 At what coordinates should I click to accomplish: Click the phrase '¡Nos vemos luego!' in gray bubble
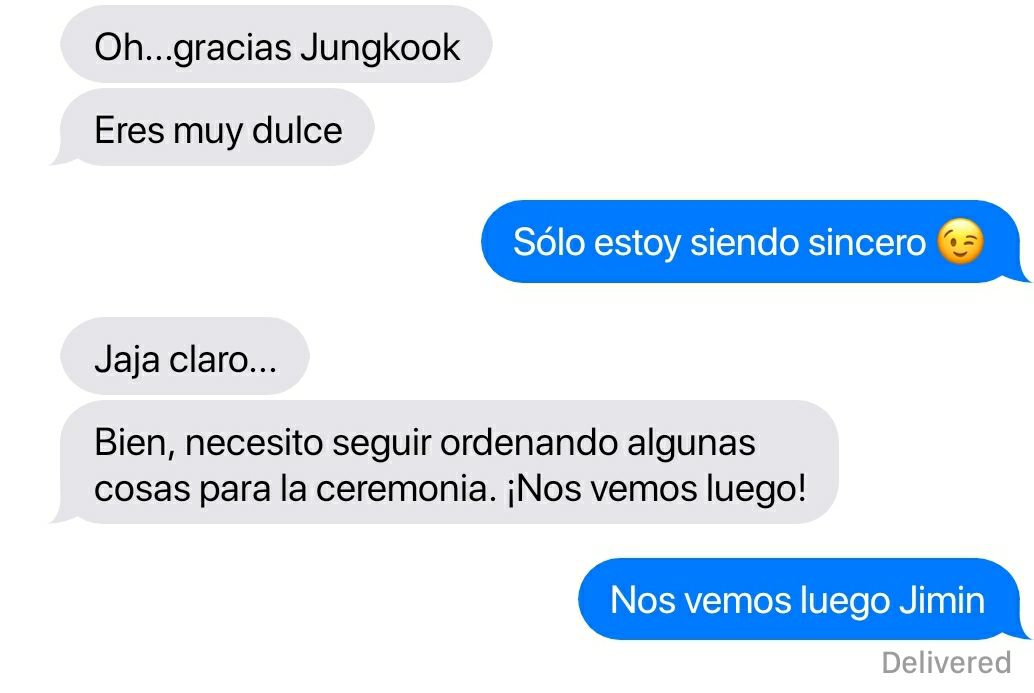point(656,489)
